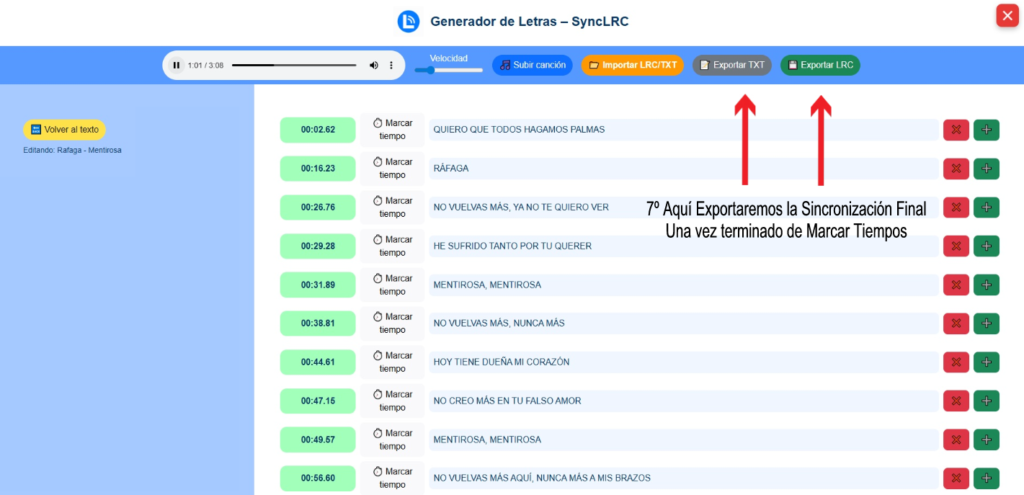Delete the QUIERO QUE TODOS HAGAMOS PALMAS line
This screenshot has height=495, width=1024.
[956, 130]
